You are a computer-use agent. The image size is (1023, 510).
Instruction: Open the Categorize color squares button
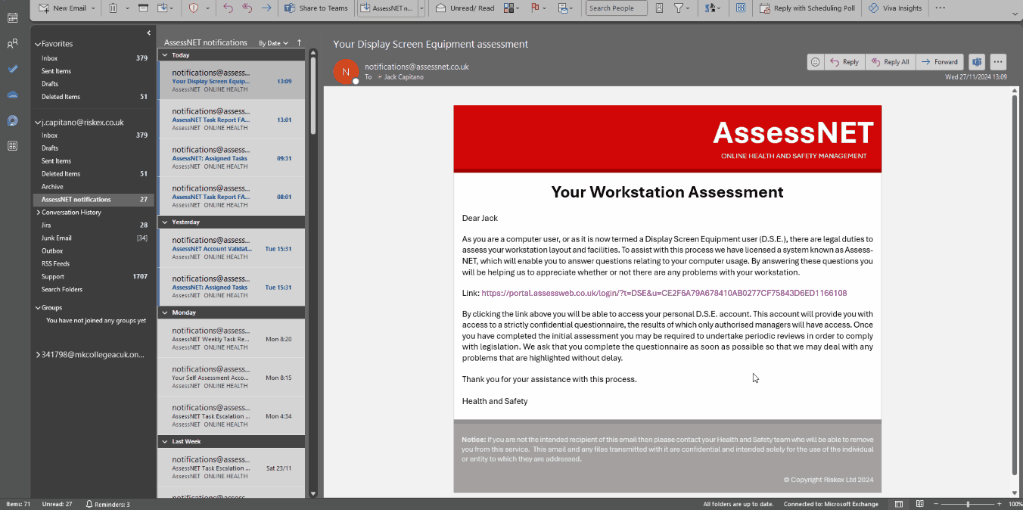coord(512,8)
